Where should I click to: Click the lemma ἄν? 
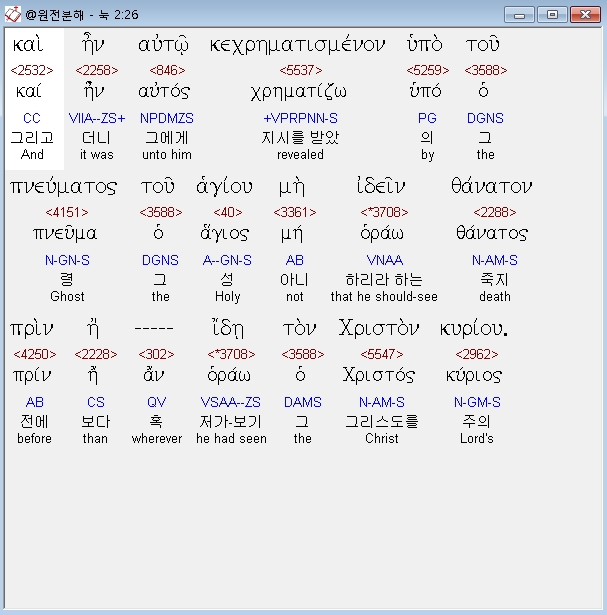tap(154, 375)
